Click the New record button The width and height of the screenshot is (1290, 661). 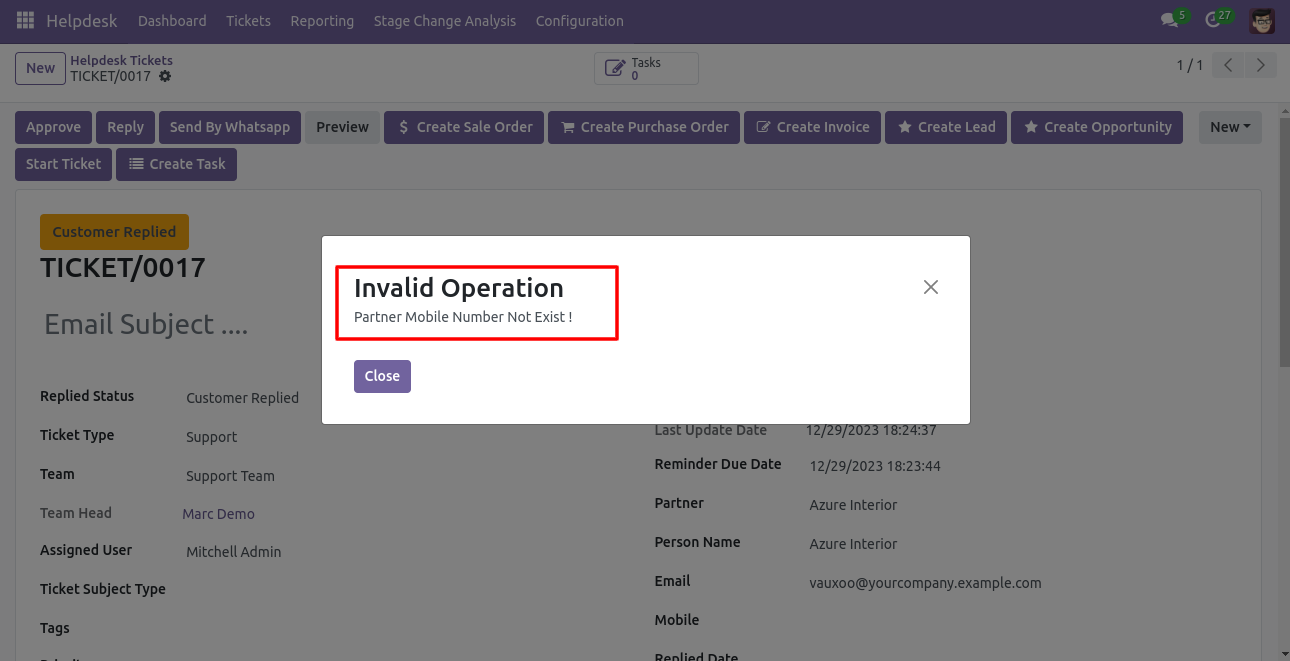pos(40,68)
